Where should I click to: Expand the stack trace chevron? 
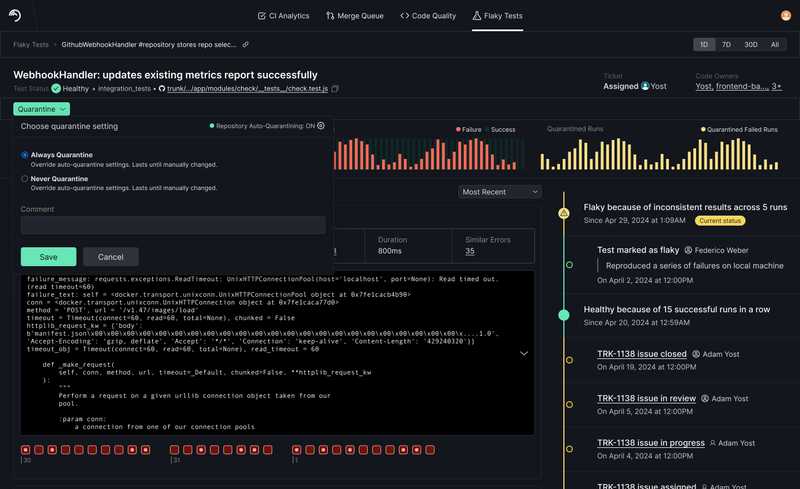(x=523, y=353)
